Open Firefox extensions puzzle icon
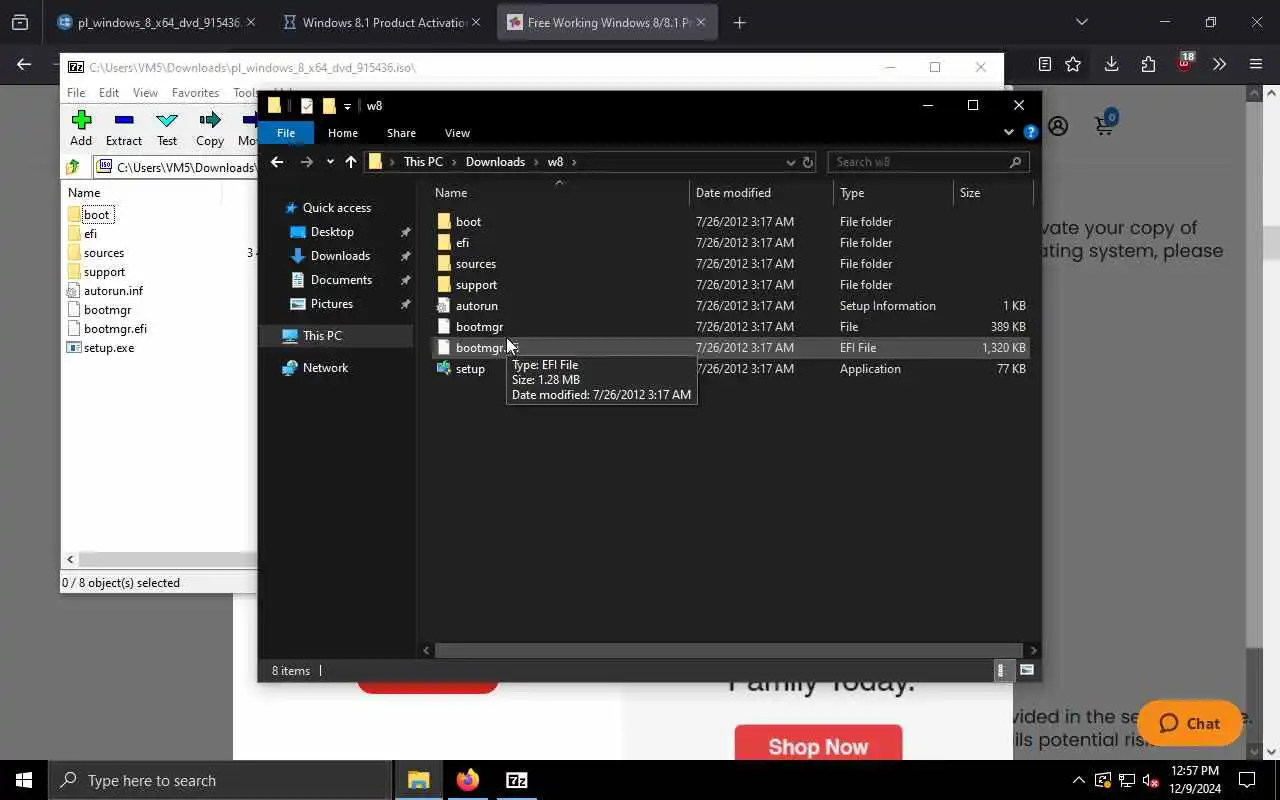 [x=1148, y=64]
